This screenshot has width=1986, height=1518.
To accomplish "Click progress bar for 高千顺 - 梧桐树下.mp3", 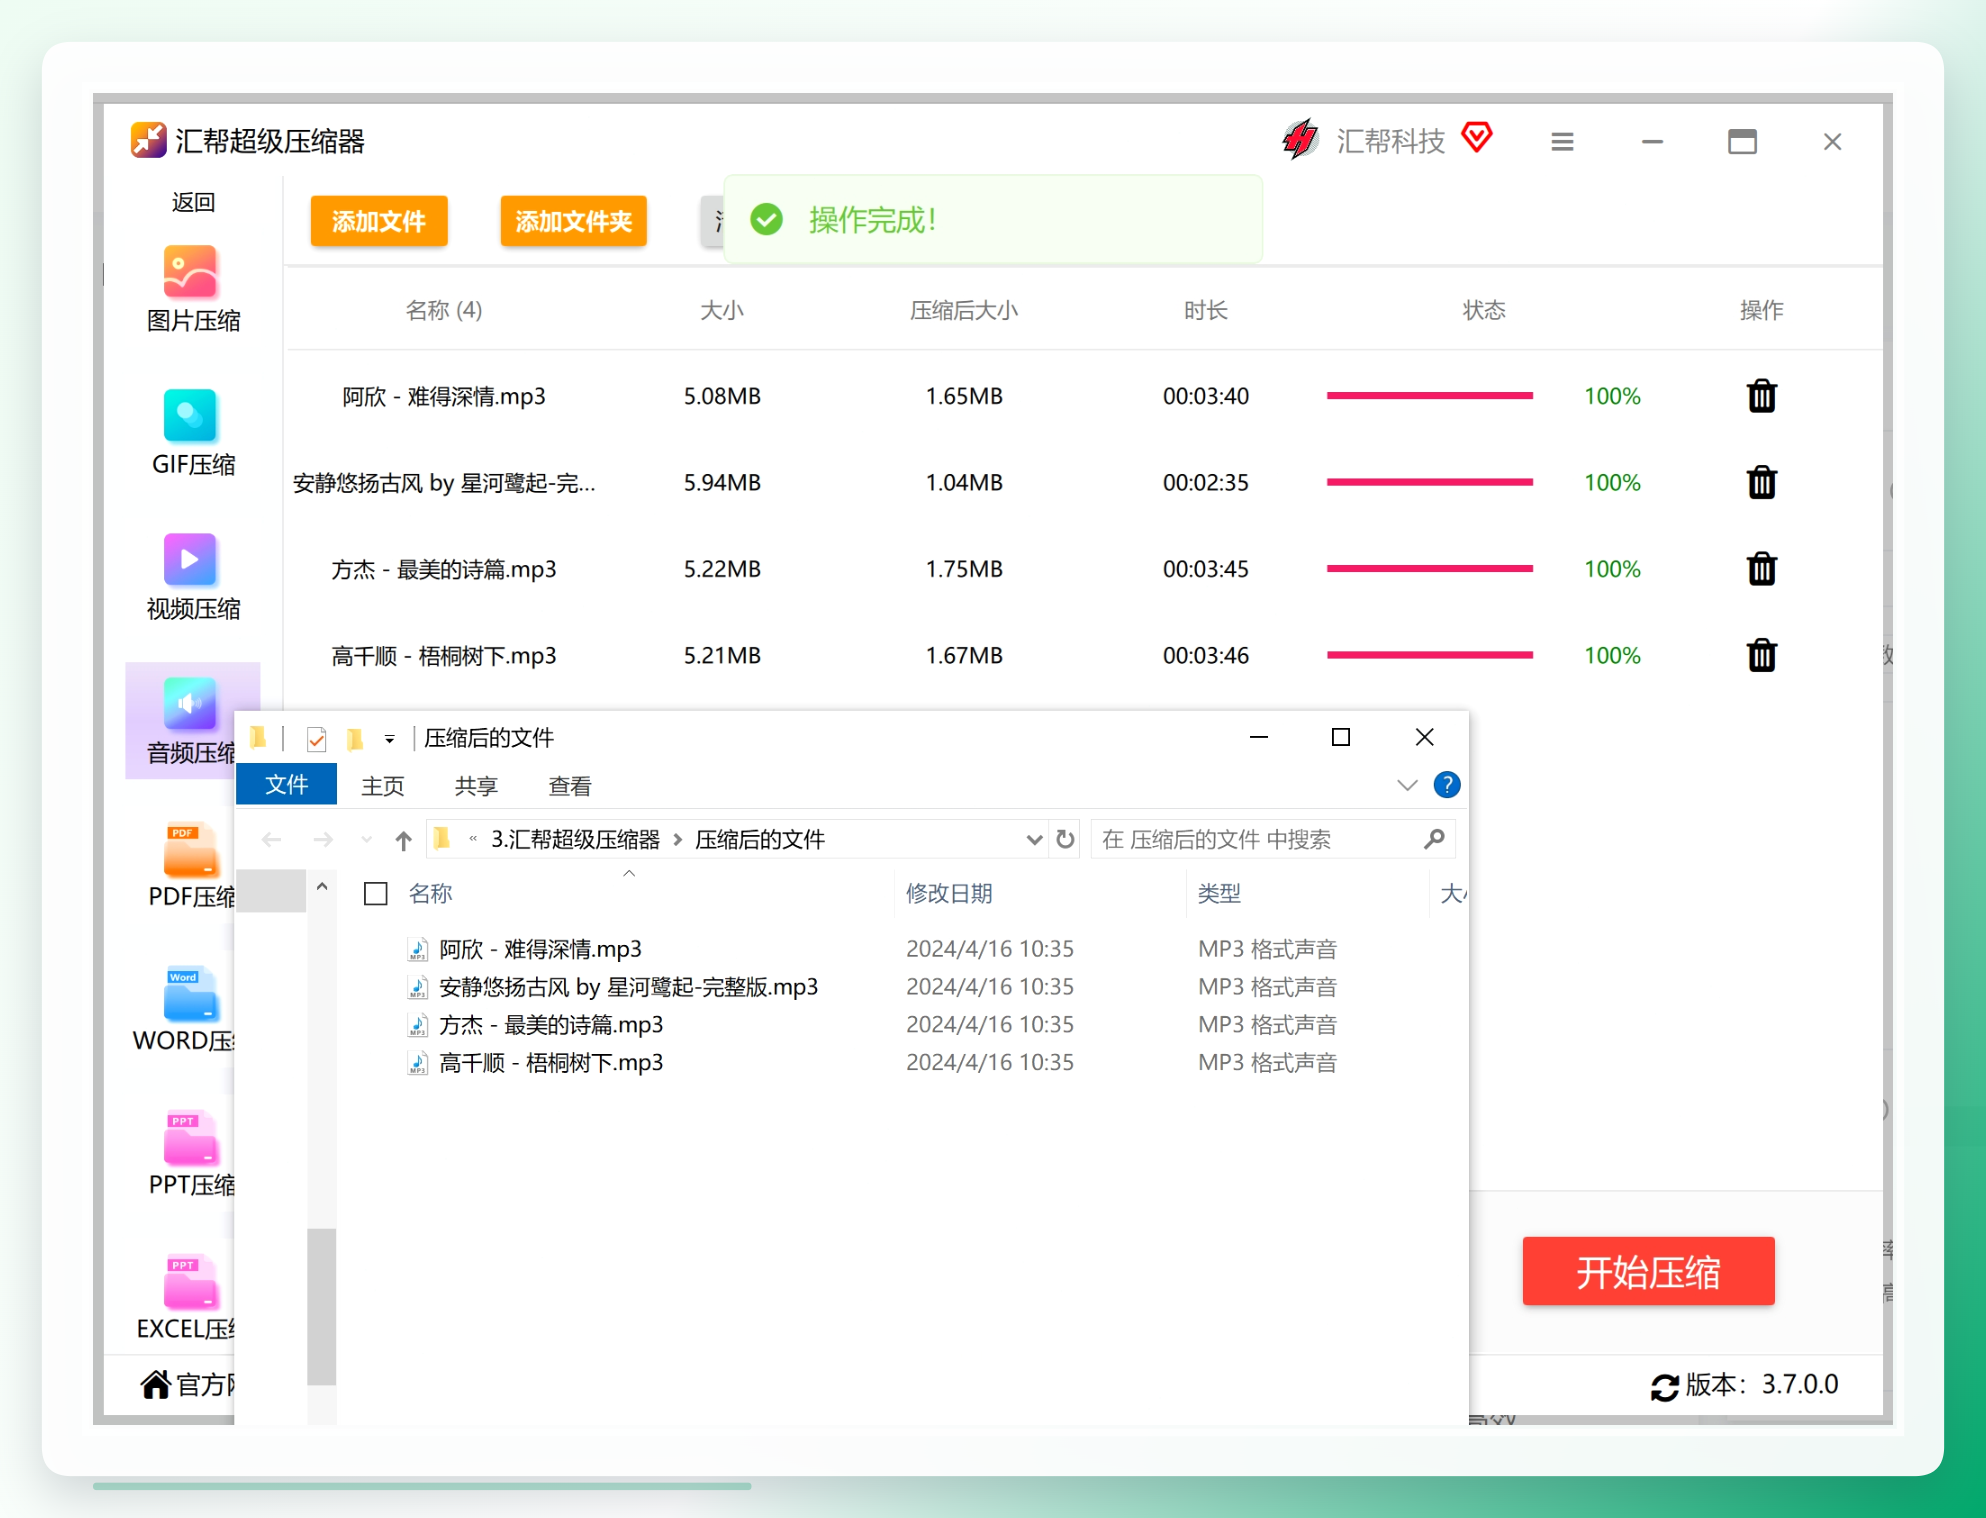I will pos(1429,655).
